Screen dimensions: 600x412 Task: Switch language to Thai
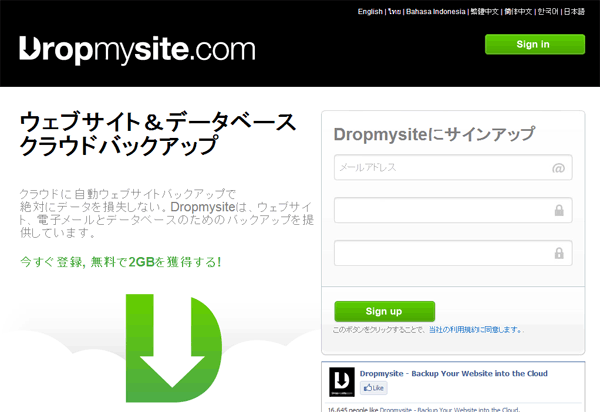(395, 12)
